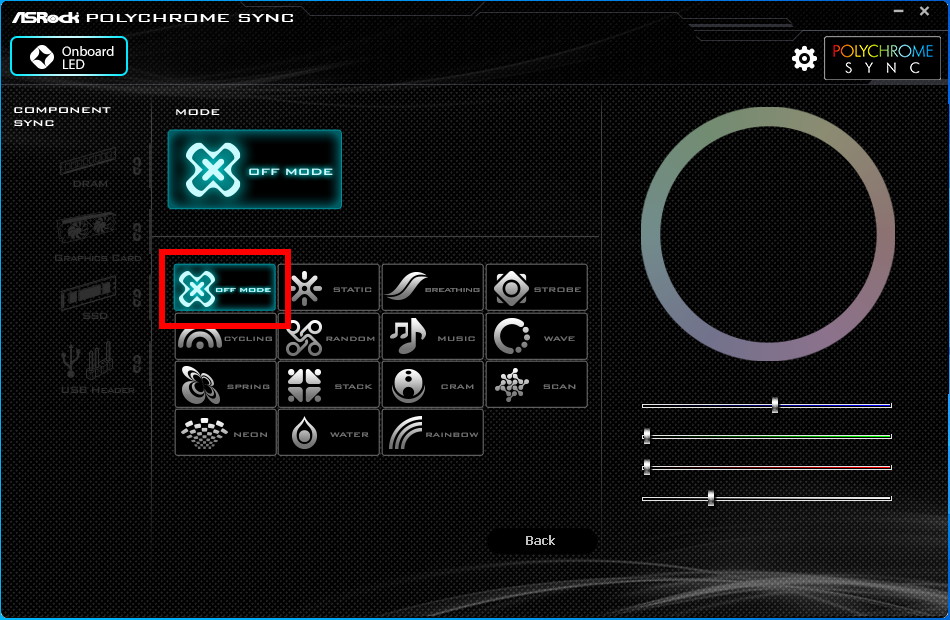Image resolution: width=950 pixels, height=620 pixels.
Task: Click the SSD component icon
Action: coord(88,293)
